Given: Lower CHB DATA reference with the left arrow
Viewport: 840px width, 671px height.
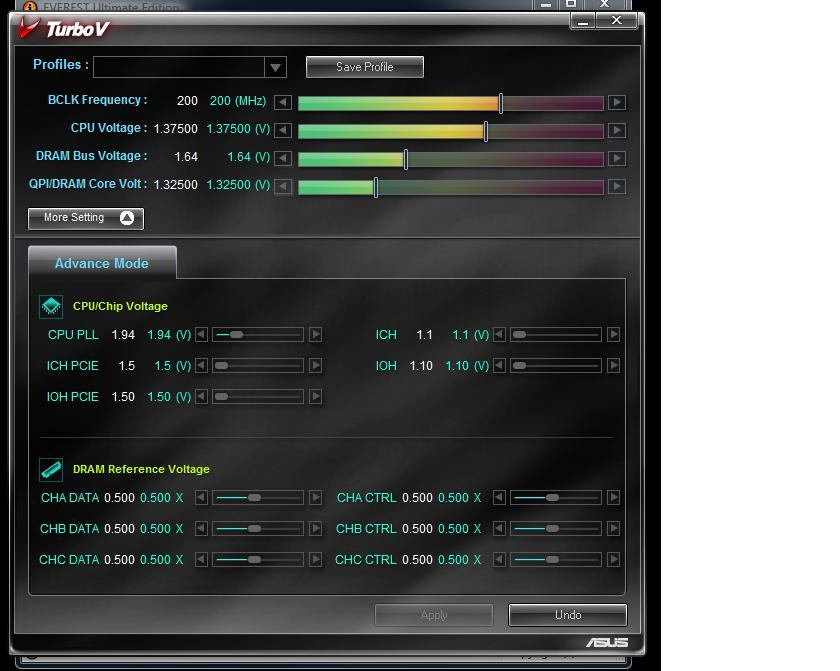Looking at the screenshot, I should (x=201, y=529).
